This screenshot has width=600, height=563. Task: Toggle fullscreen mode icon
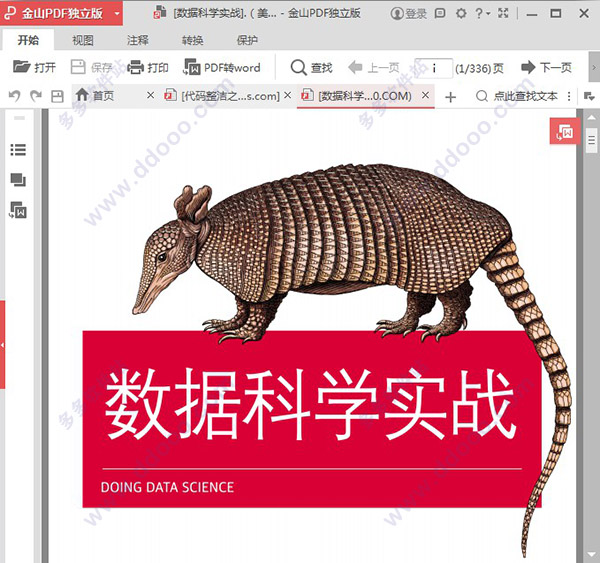503,13
